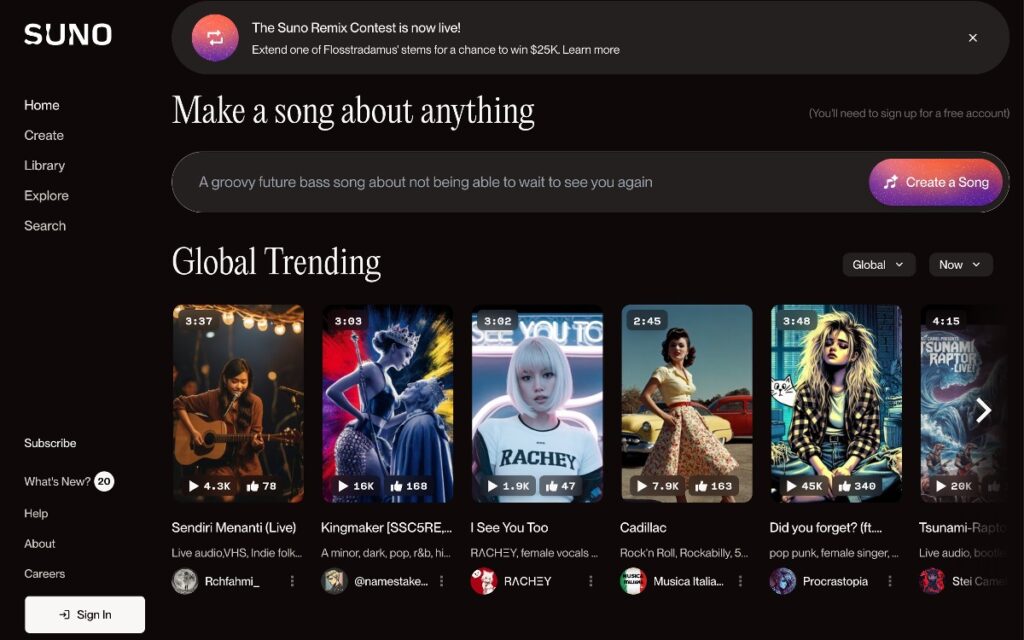Image resolution: width=1024 pixels, height=640 pixels.
Task: Click the Create a Song button
Action: click(935, 182)
